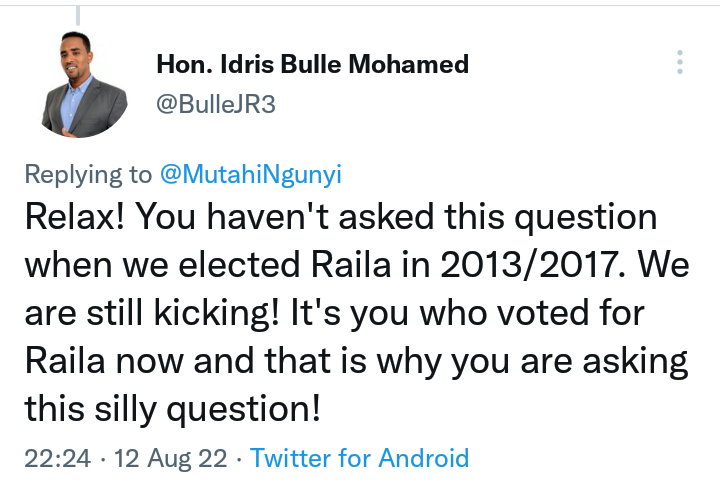This screenshot has height=491, width=720.
Task: Click the word 'elected' in tweet body
Action: tap(239, 265)
